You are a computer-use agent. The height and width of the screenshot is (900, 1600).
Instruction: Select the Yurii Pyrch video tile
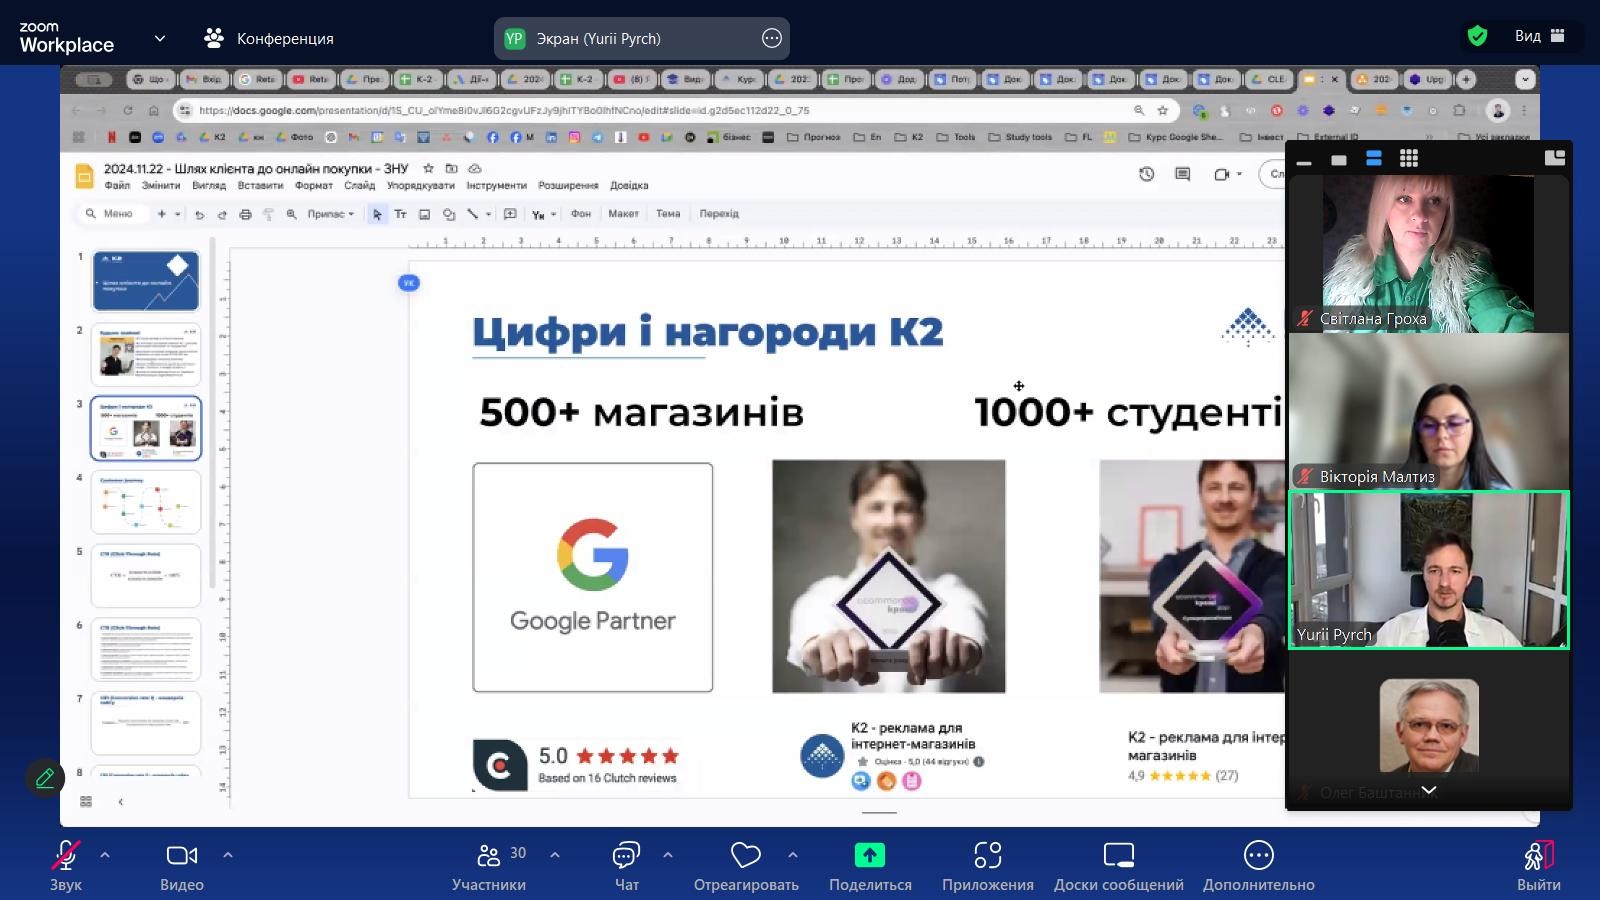point(1428,569)
